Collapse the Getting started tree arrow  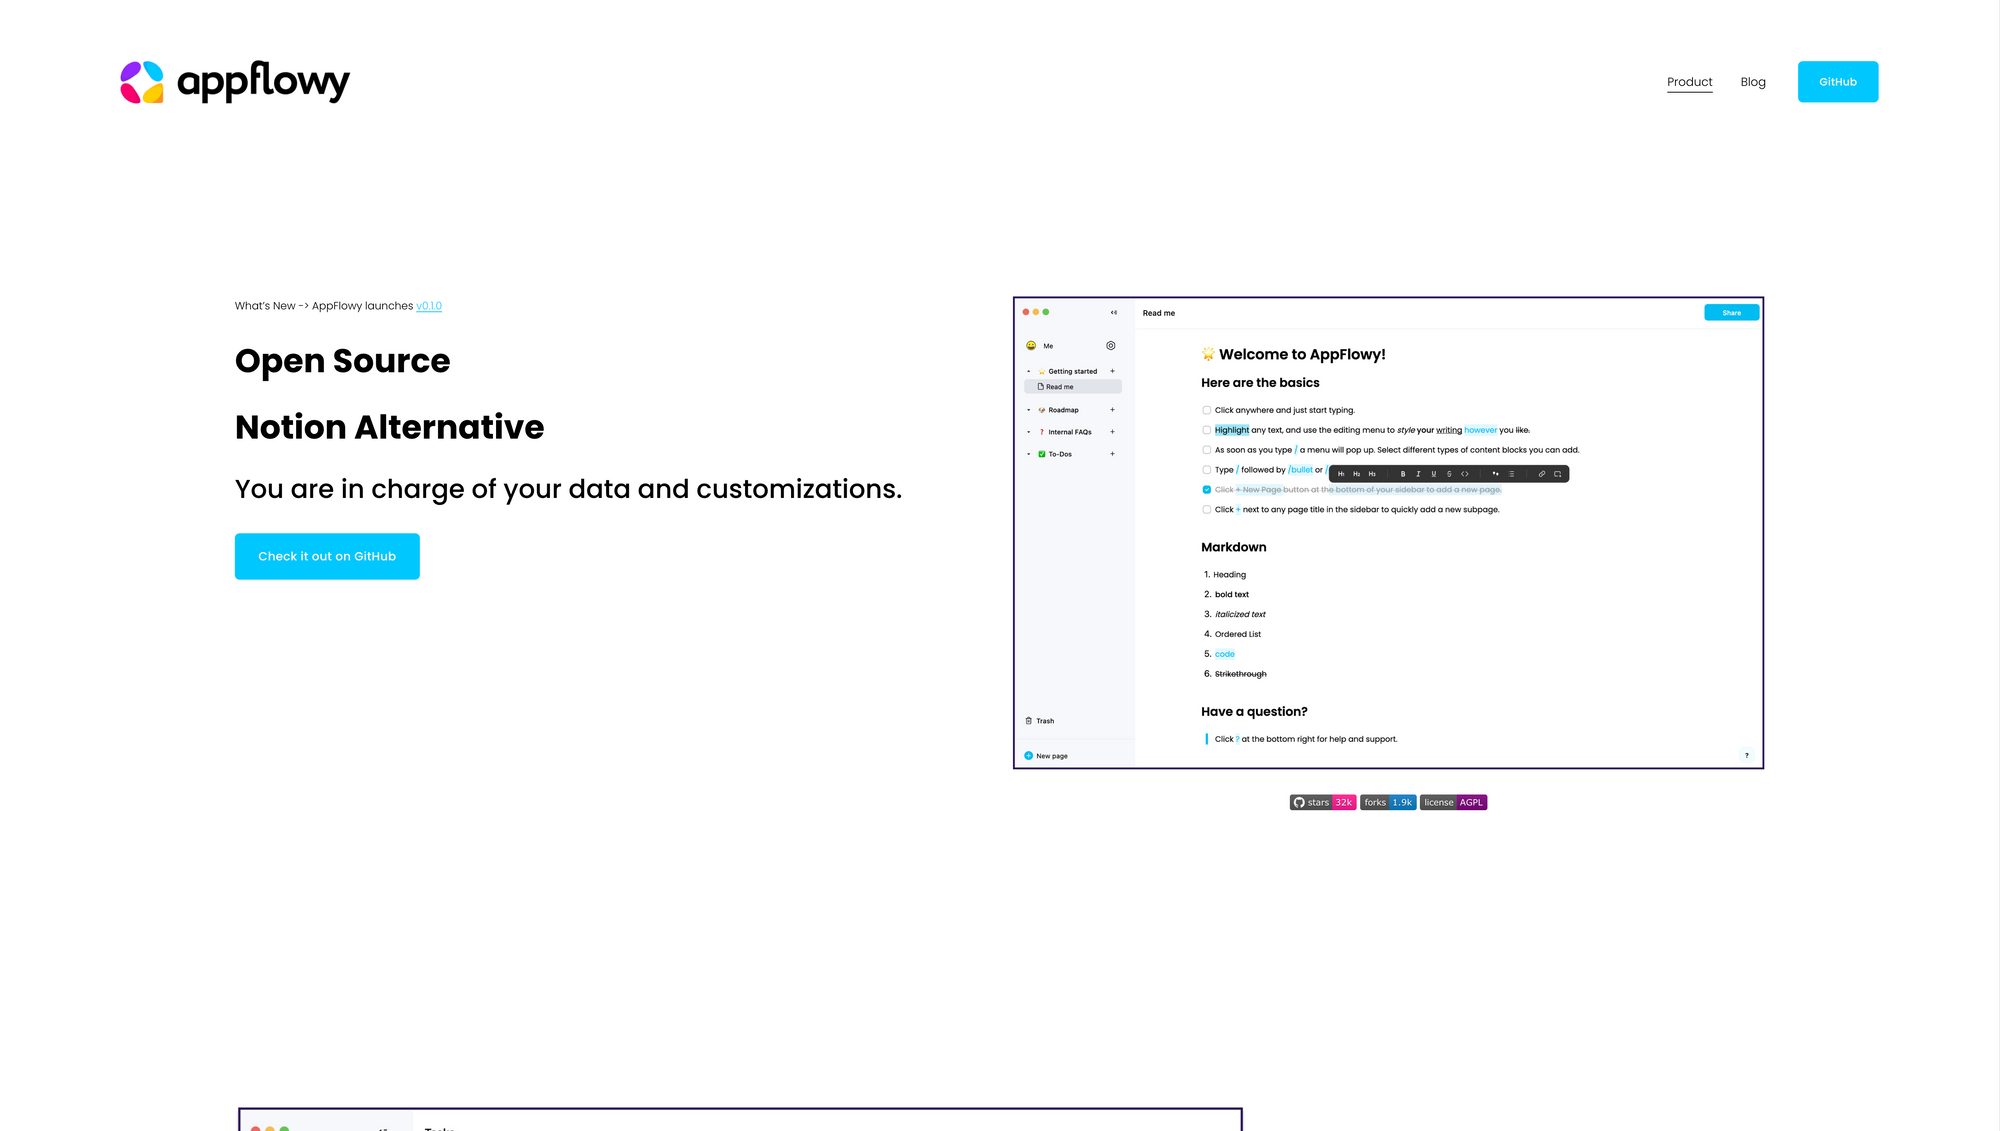click(1028, 372)
